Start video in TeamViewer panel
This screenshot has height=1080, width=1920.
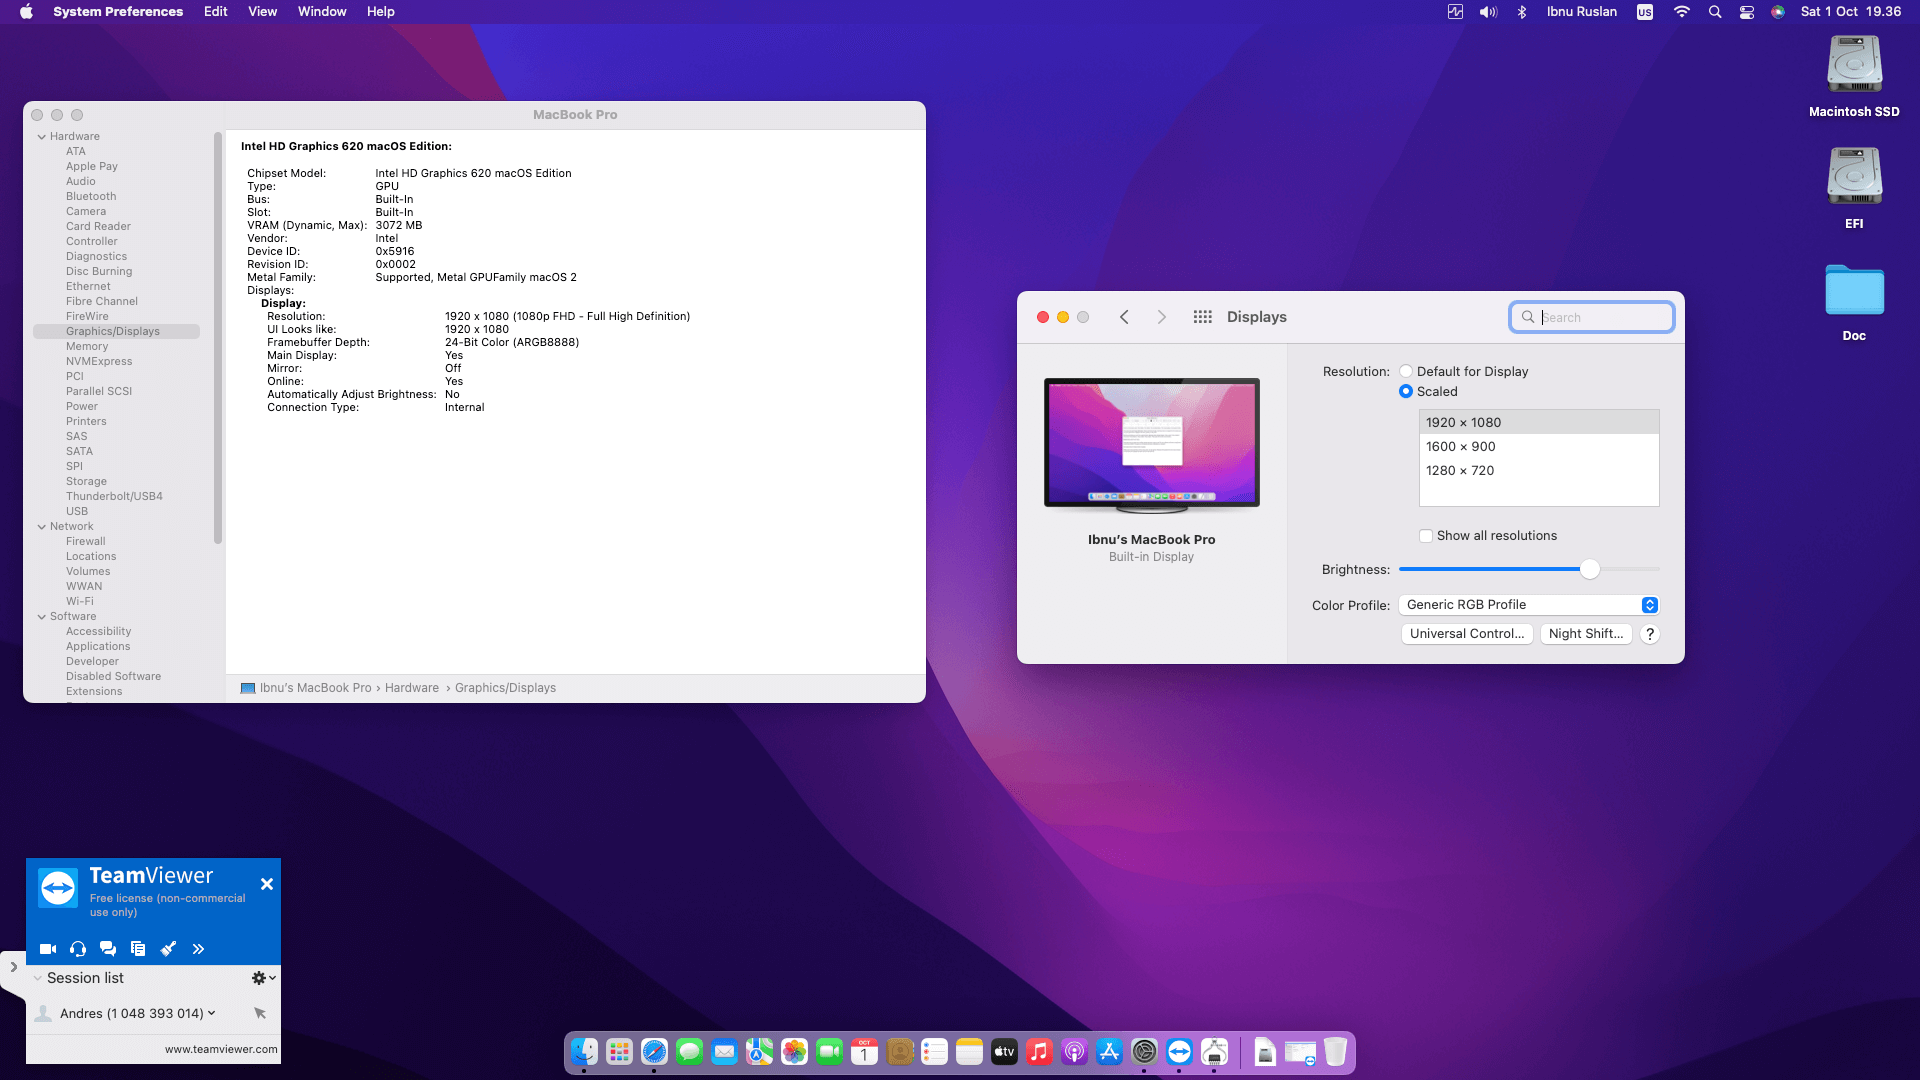click(x=47, y=948)
